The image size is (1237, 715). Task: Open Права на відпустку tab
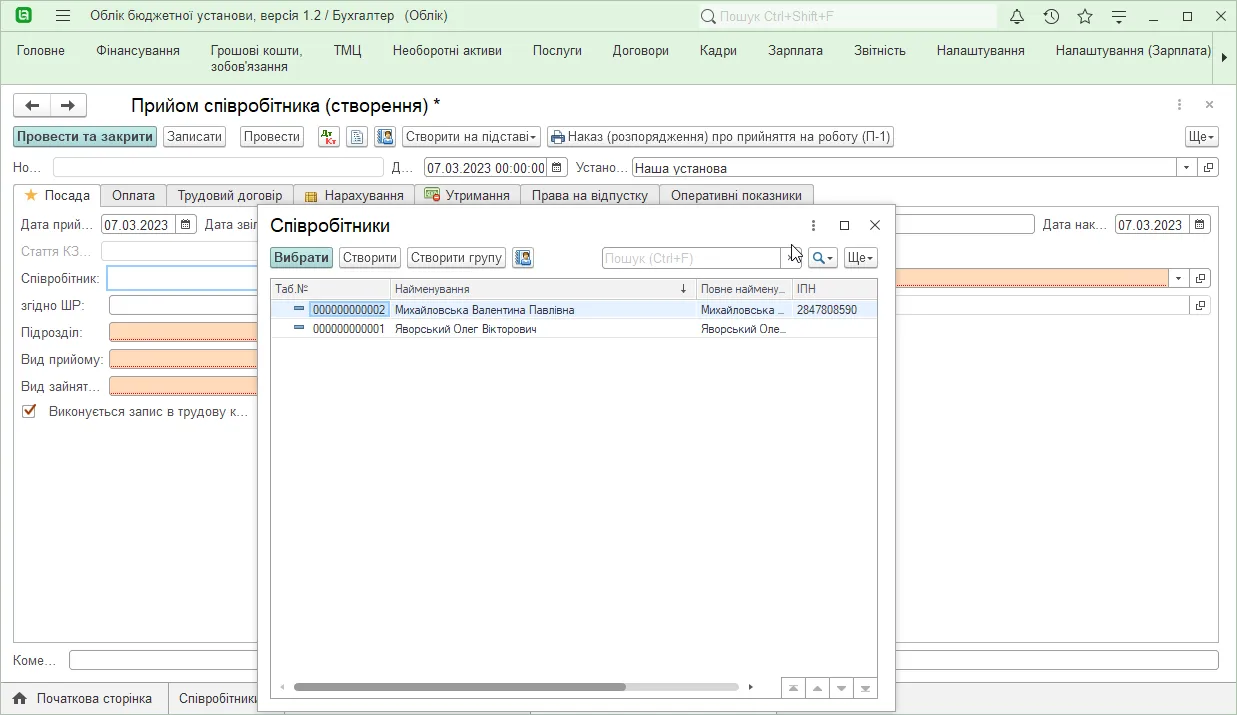[590, 196]
